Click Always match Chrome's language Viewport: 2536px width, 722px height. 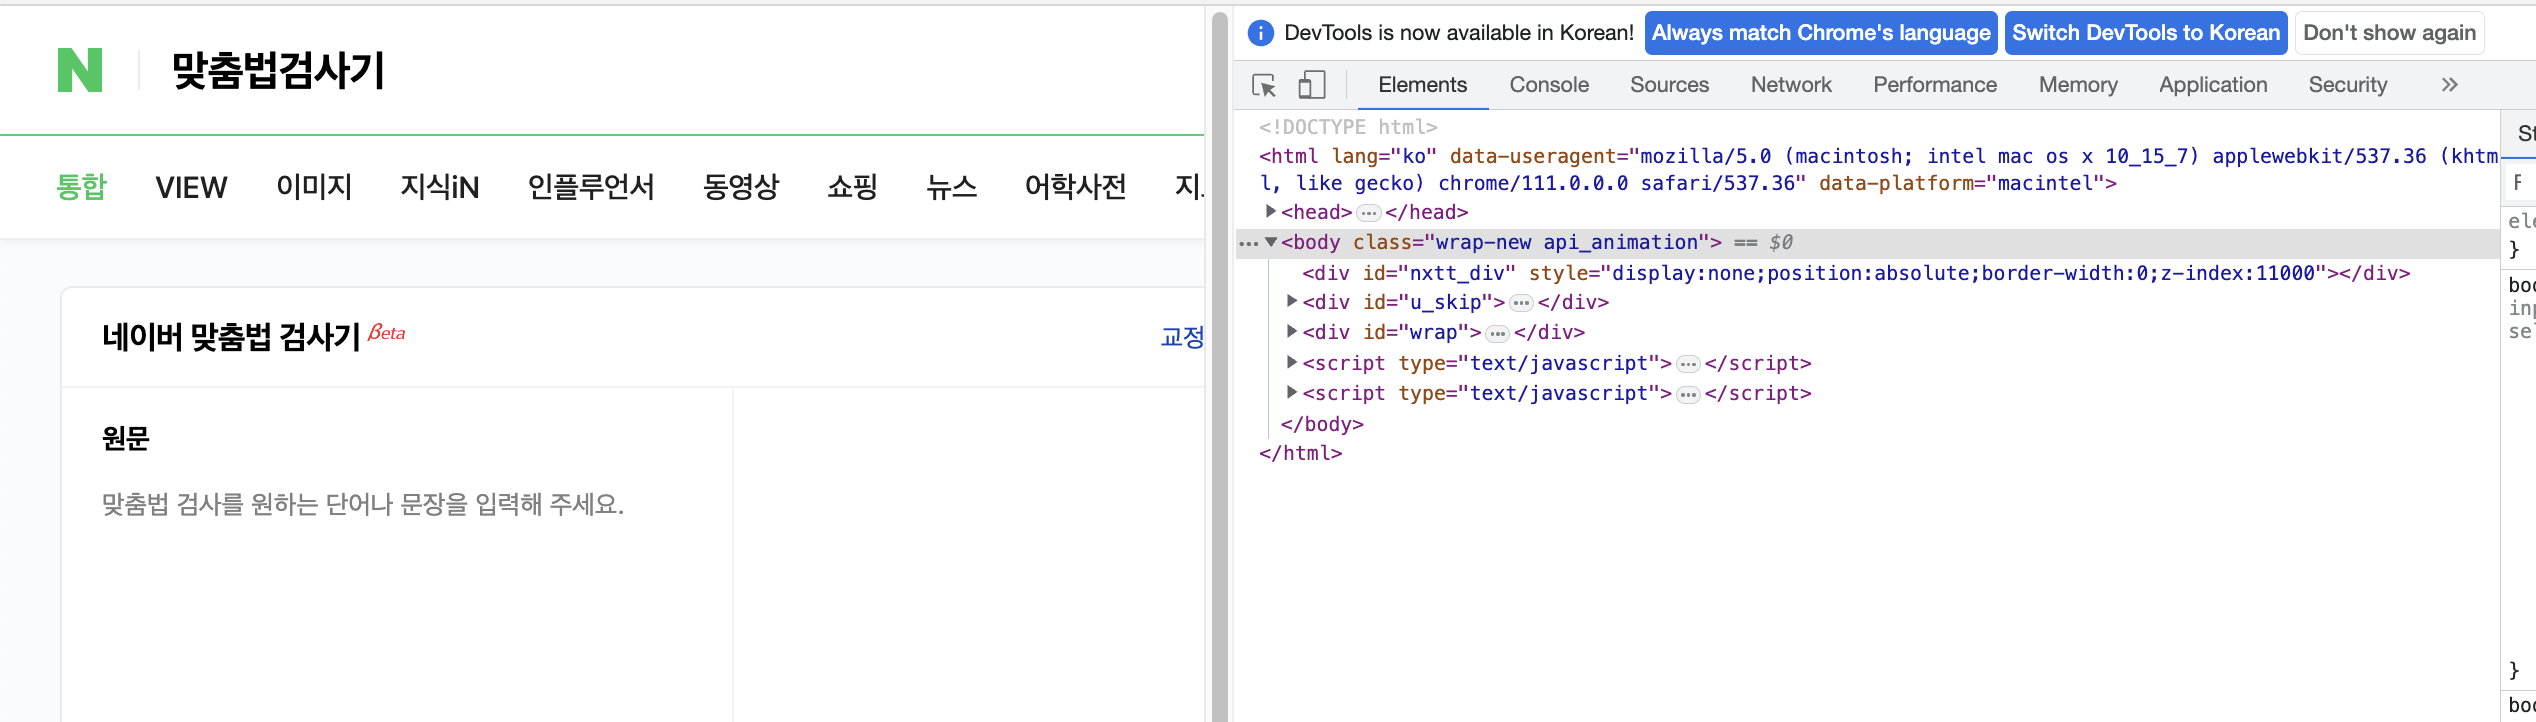1821,33
